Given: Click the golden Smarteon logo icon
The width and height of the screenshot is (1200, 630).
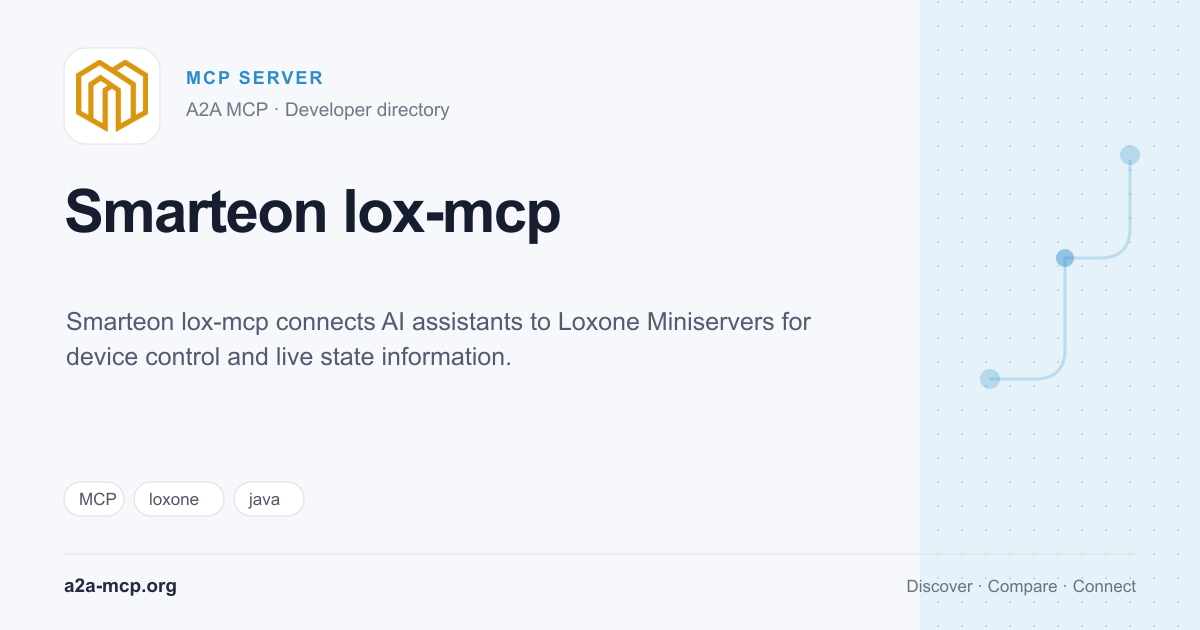Looking at the screenshot, I should (x=112, y=96).
